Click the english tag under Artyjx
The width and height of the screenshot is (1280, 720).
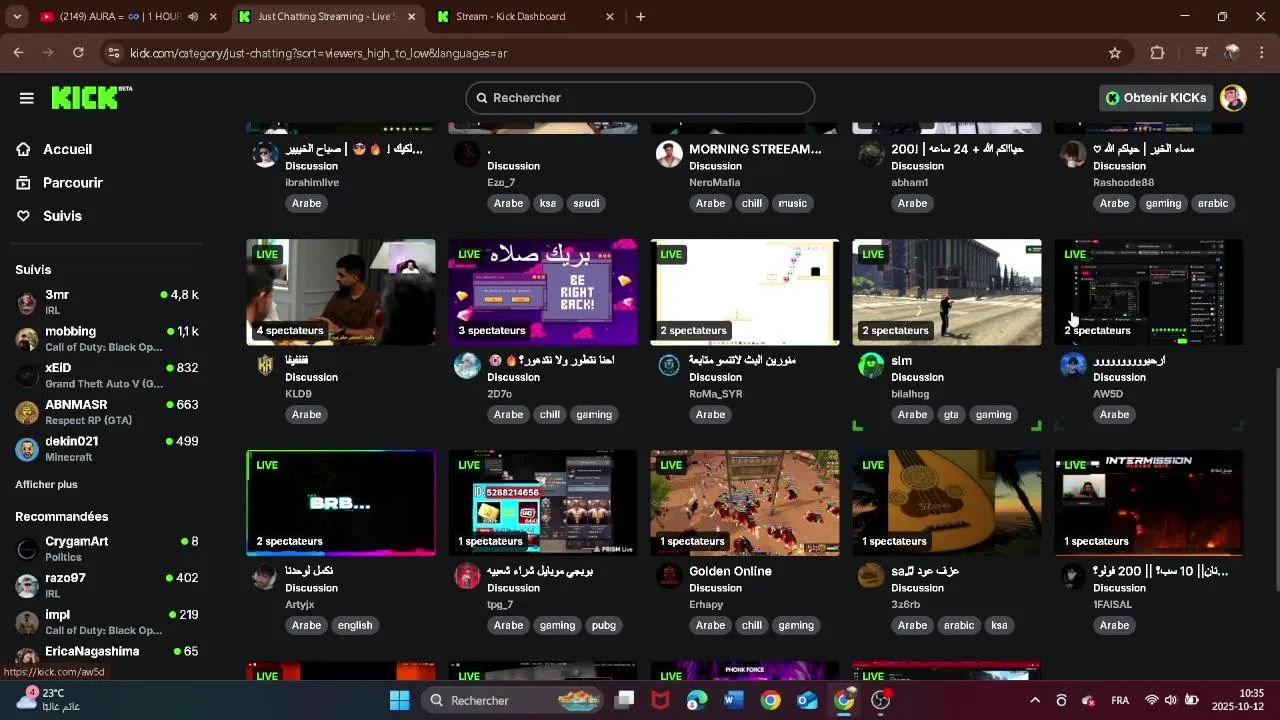[x=355, y=625]
